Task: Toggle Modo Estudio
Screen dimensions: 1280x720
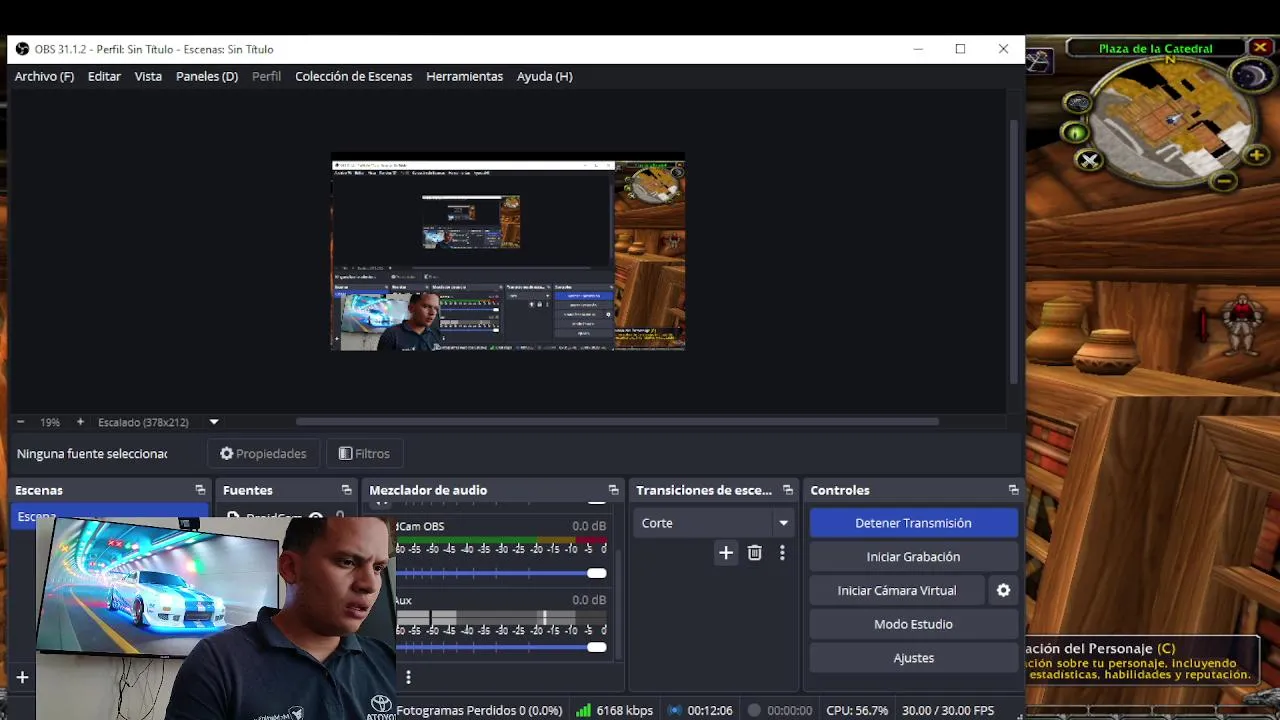Action: pos(913,624)
